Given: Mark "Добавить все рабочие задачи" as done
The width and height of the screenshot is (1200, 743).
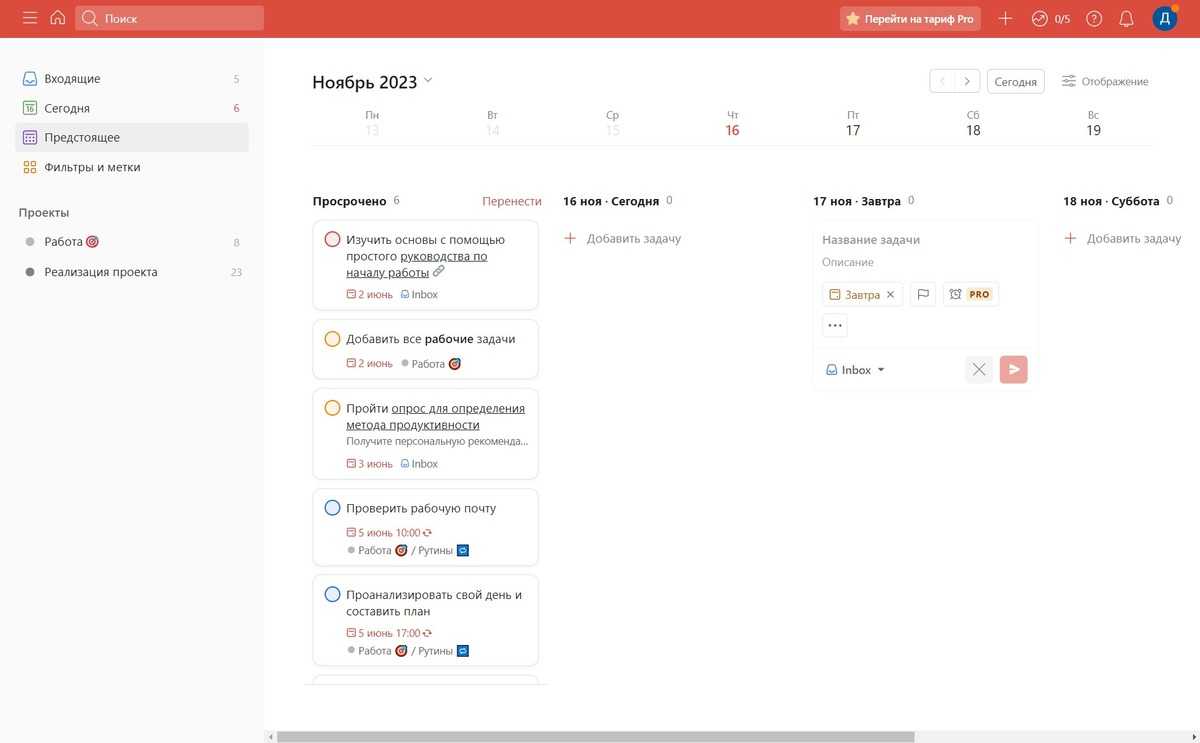Looking at the screenshot, I should tap(332, 339).
